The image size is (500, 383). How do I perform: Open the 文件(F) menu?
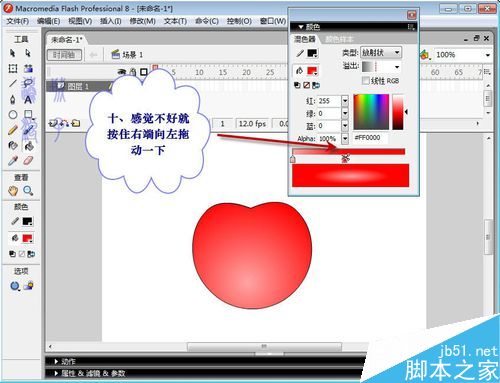pos(17,21)
